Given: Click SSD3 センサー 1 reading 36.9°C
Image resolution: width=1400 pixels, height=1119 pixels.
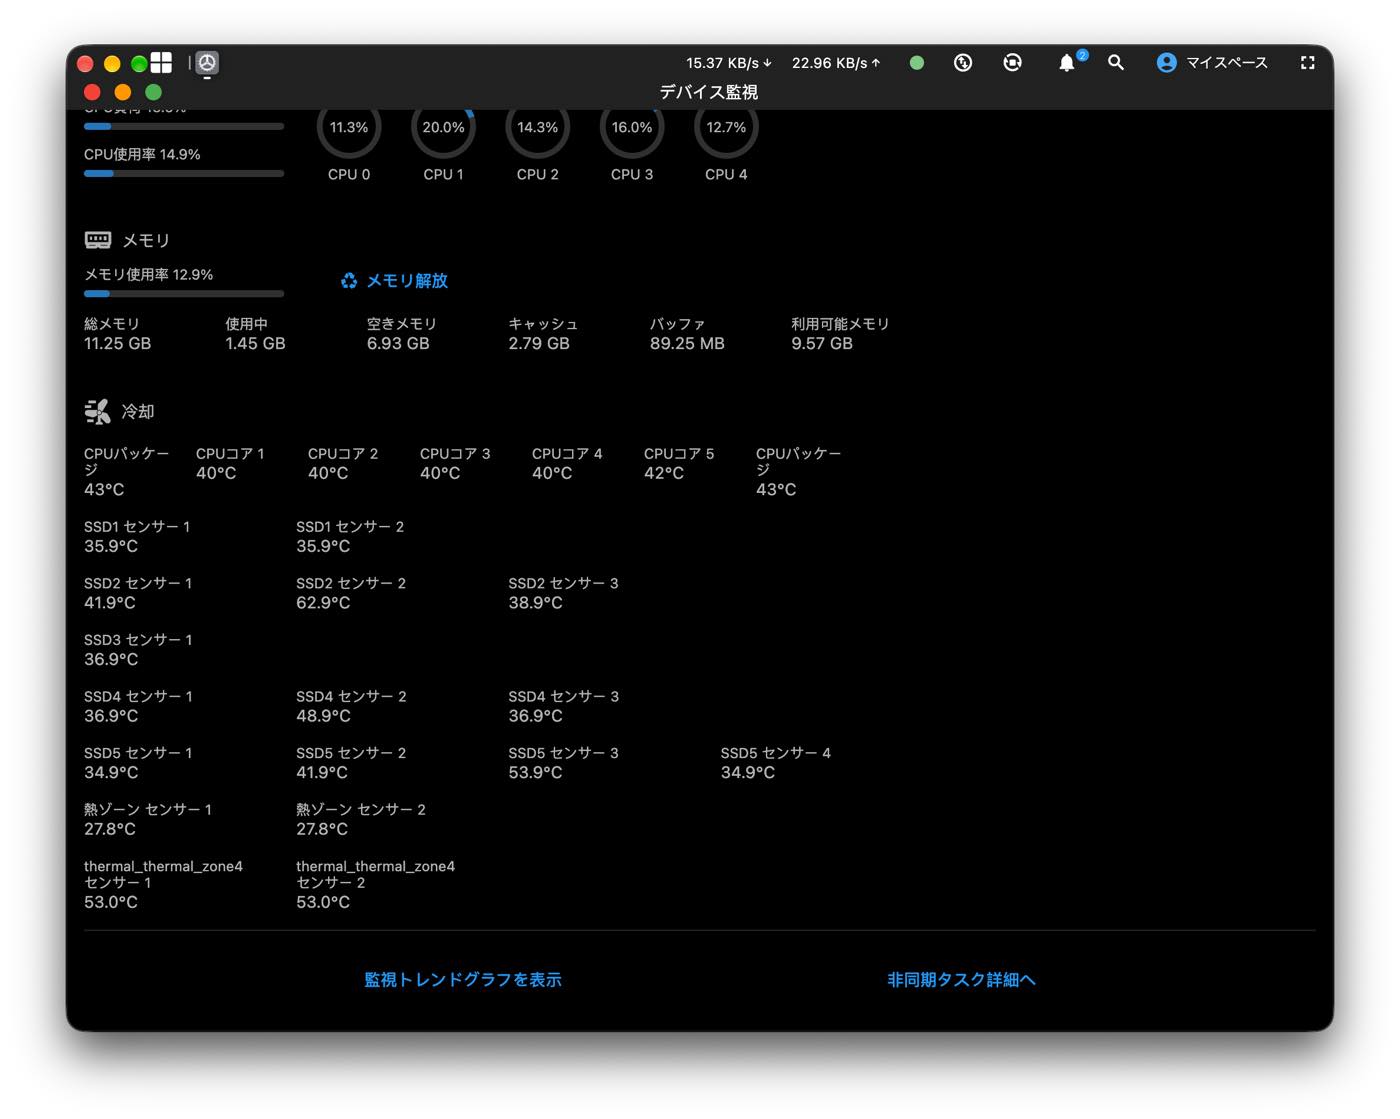Looking at the screenshot, I should pos(111,659).
